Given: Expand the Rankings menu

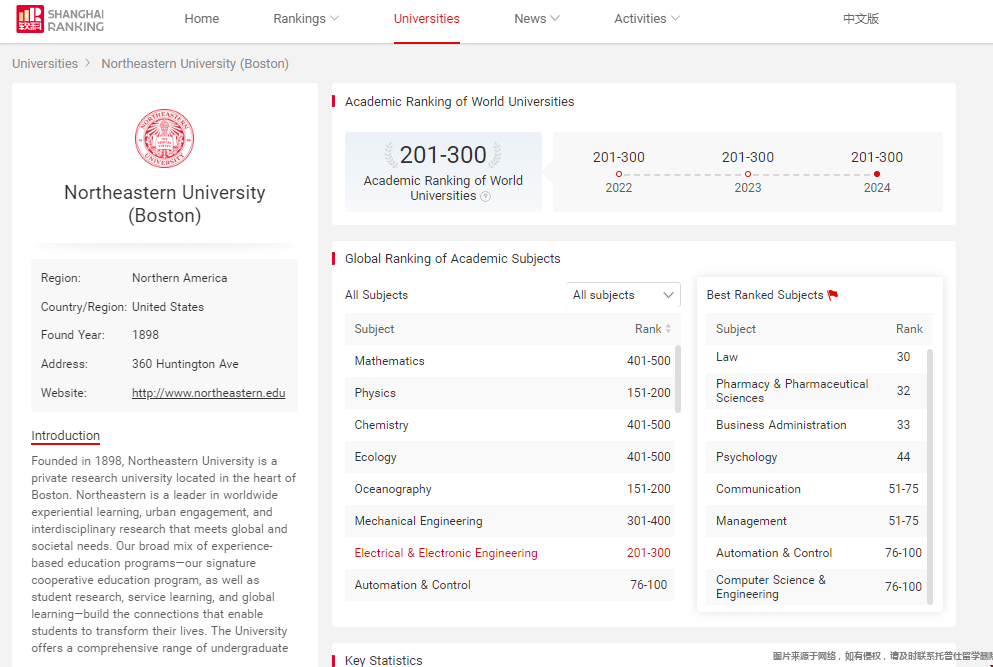Looking at the screenshot, I should pos(306,19).
